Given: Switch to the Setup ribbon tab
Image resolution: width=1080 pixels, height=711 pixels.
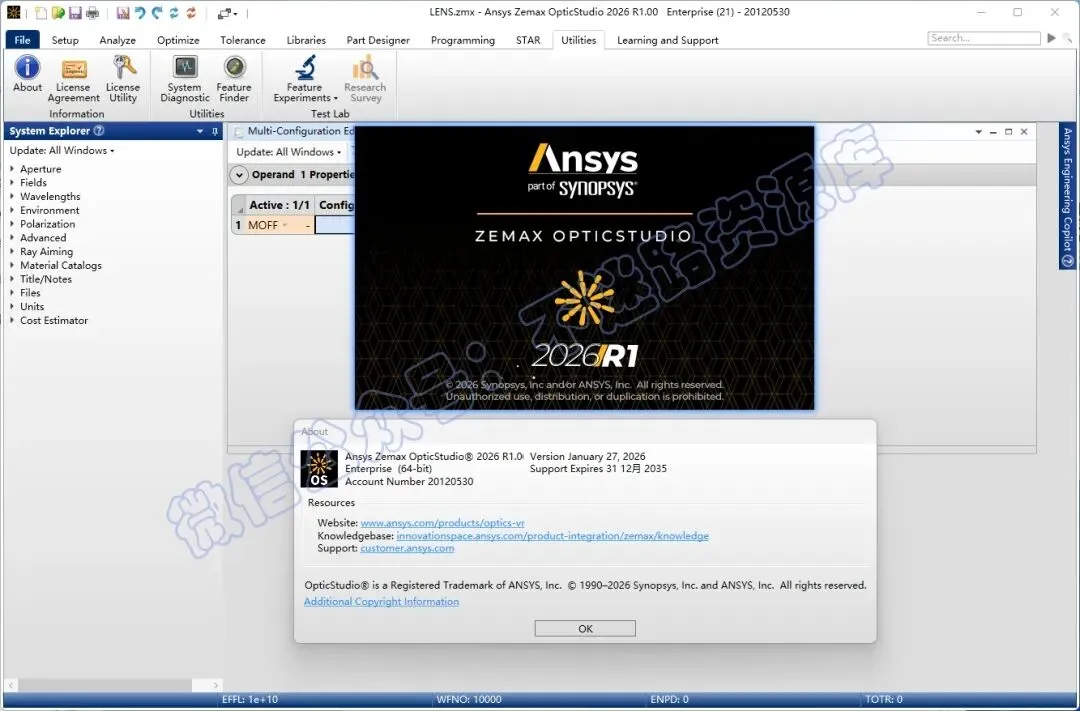Looking at the screenshot, I should (65, 40).
